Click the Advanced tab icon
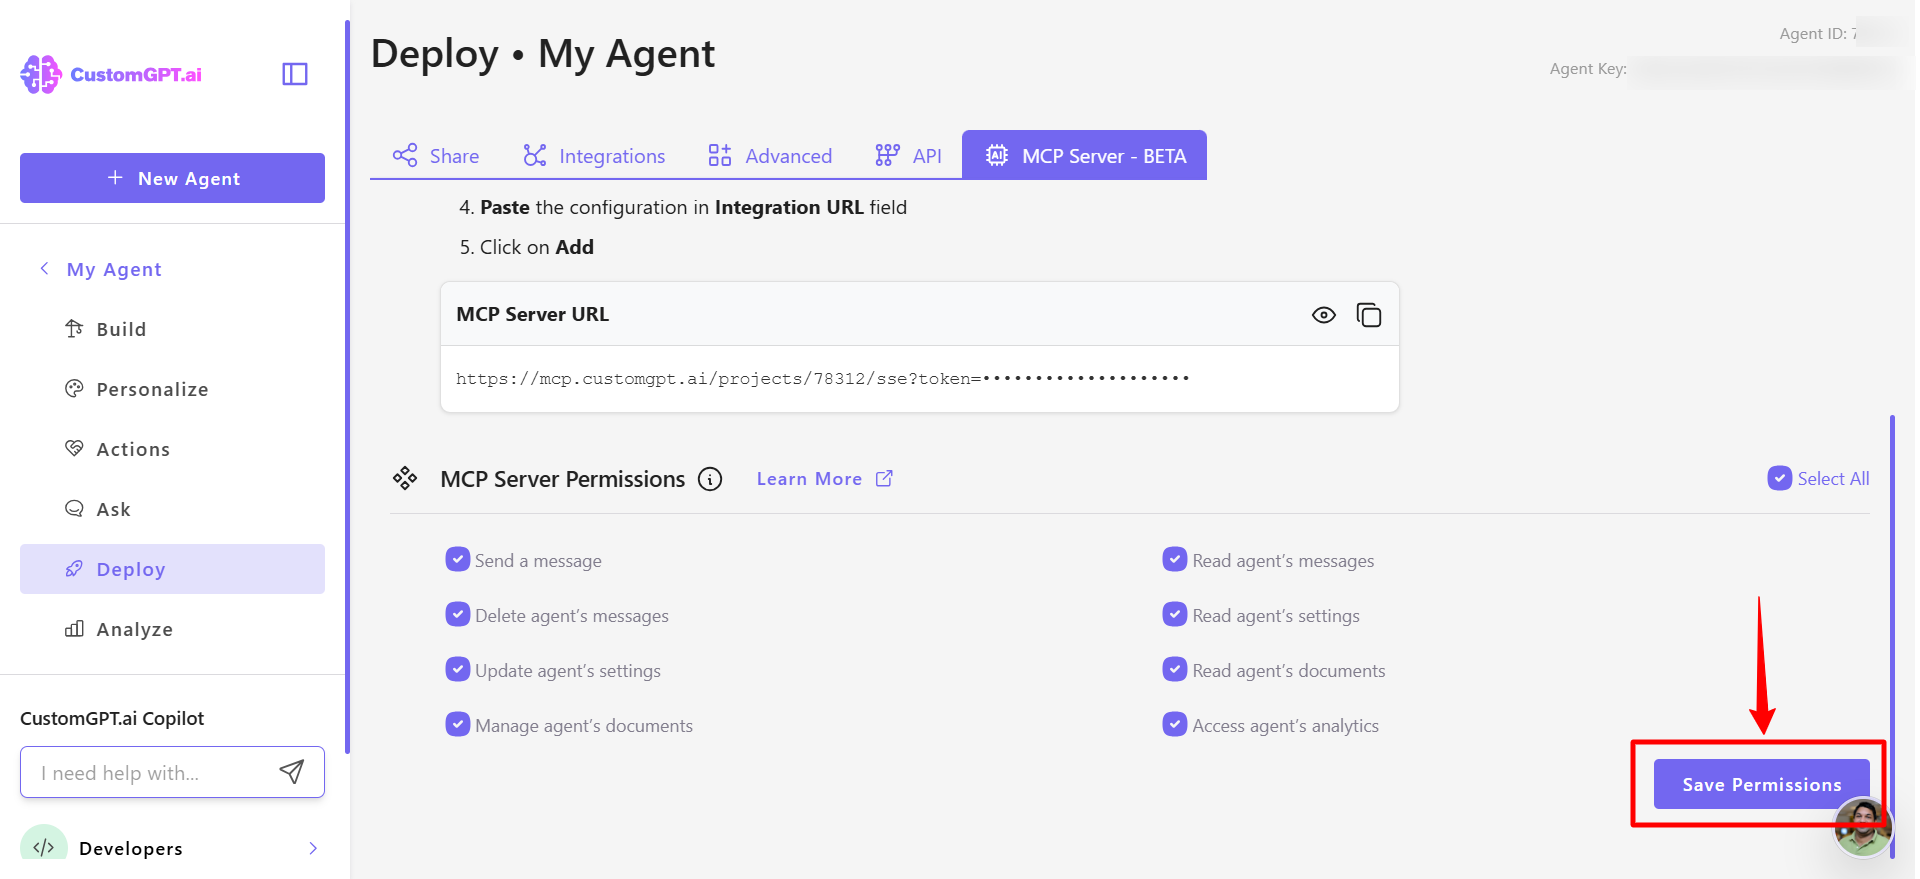Screen dimensions: 1920x879 (720, 155)
